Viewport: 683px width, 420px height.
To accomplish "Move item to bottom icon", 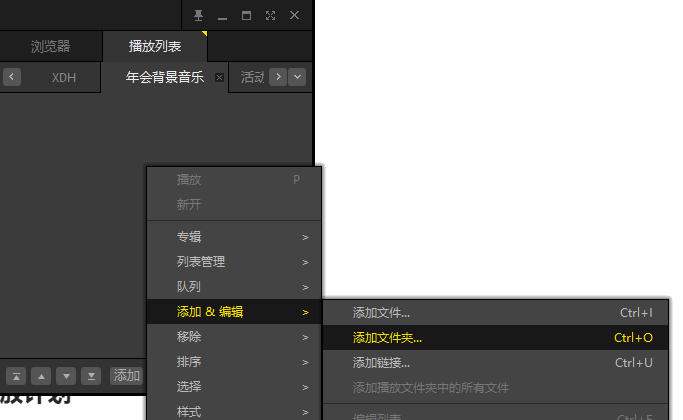I will pos(91,376).
